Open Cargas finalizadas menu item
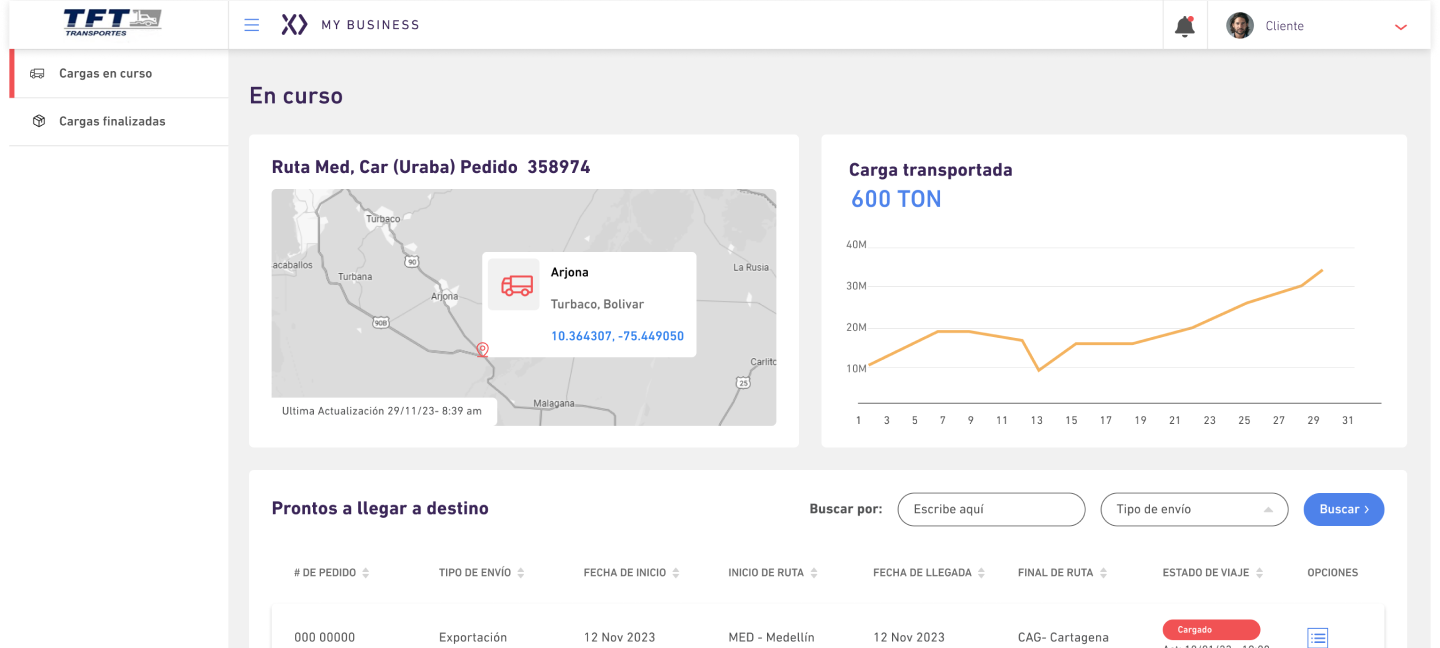Image resolution: width=1440 pixels, height=648 pixels. click(x=119, y=122)
